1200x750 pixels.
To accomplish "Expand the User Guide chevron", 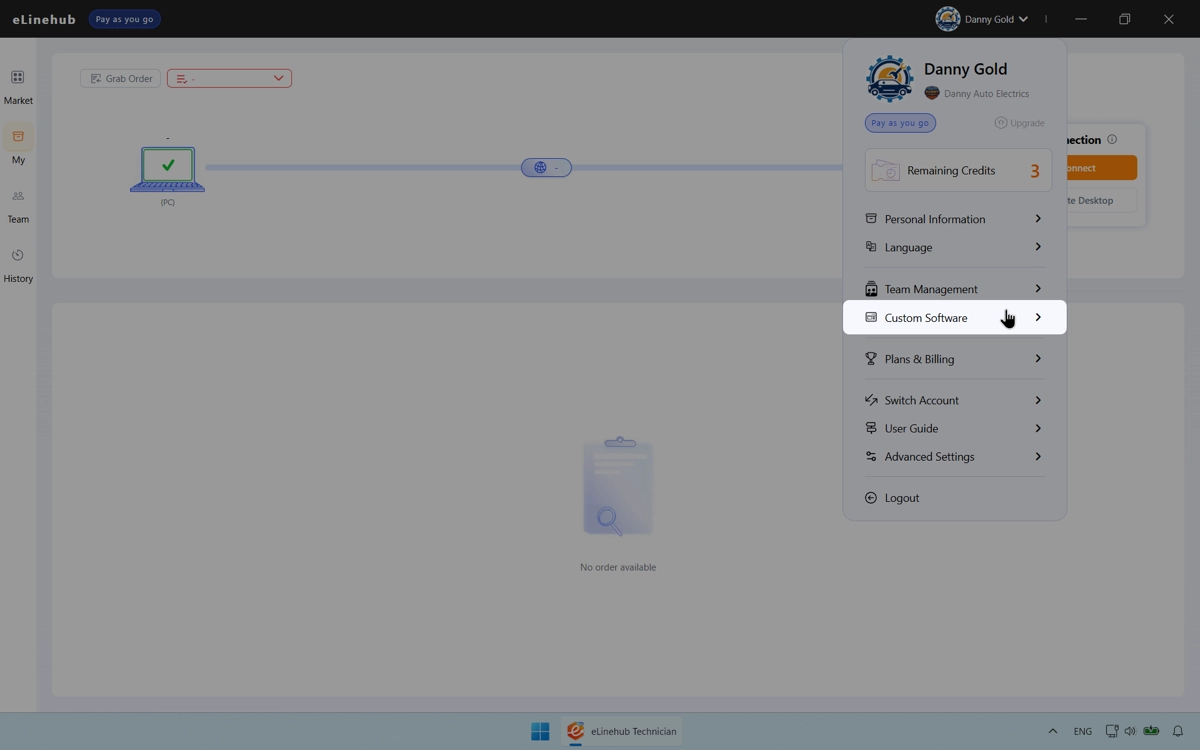I will point(1038,428).
